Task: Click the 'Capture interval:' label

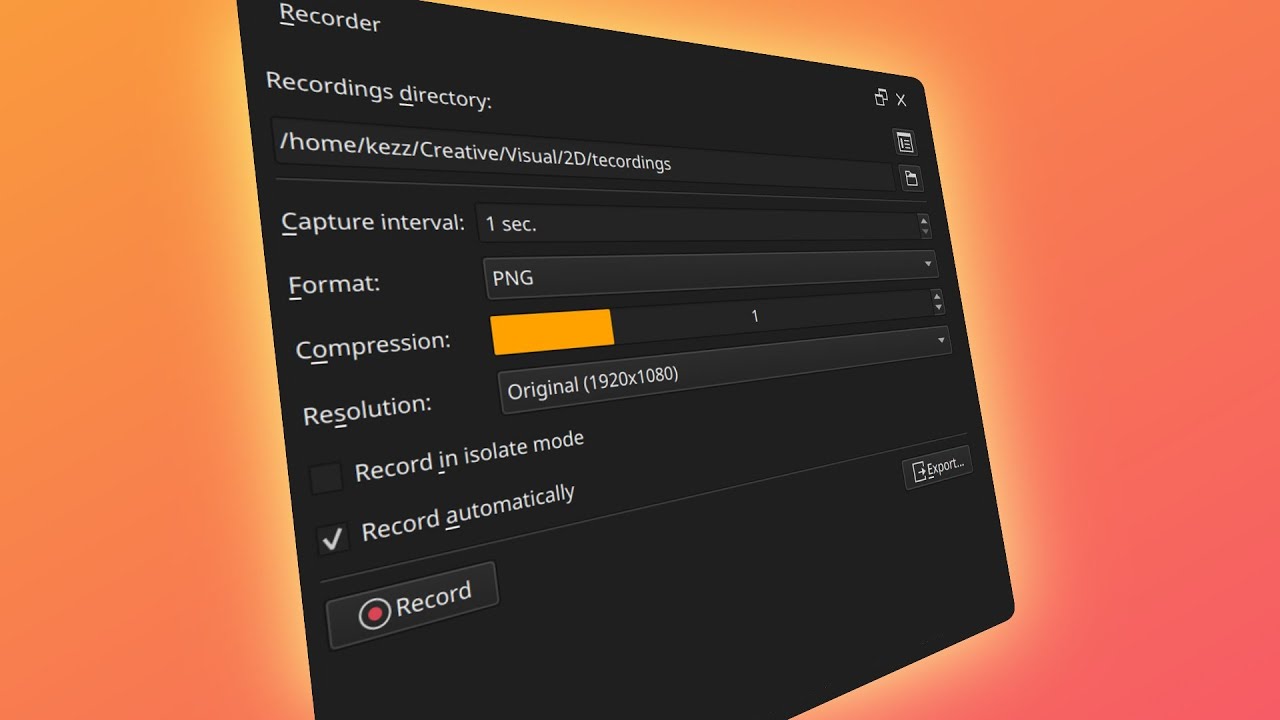Action: pos(374,222)
